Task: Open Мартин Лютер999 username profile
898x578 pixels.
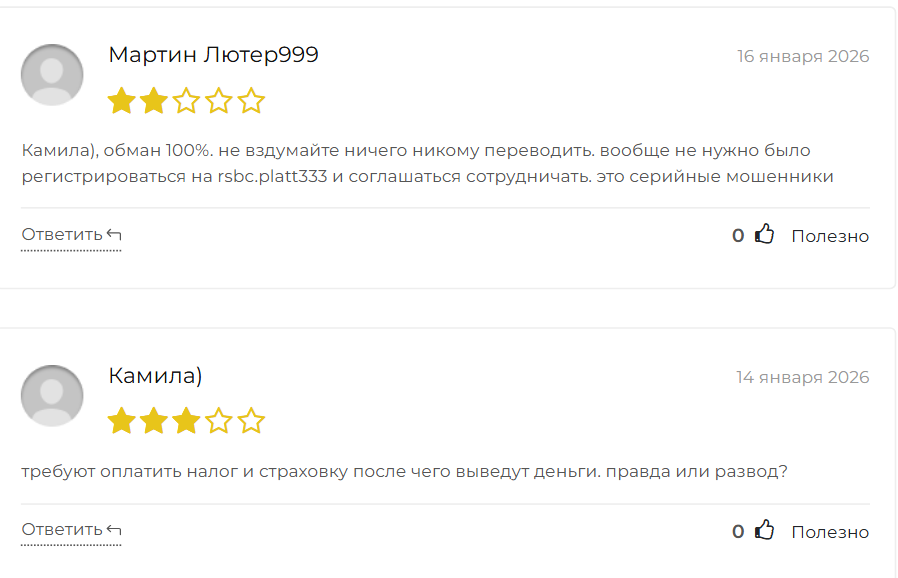Action: pyautogui.click(x=213, y=55)
